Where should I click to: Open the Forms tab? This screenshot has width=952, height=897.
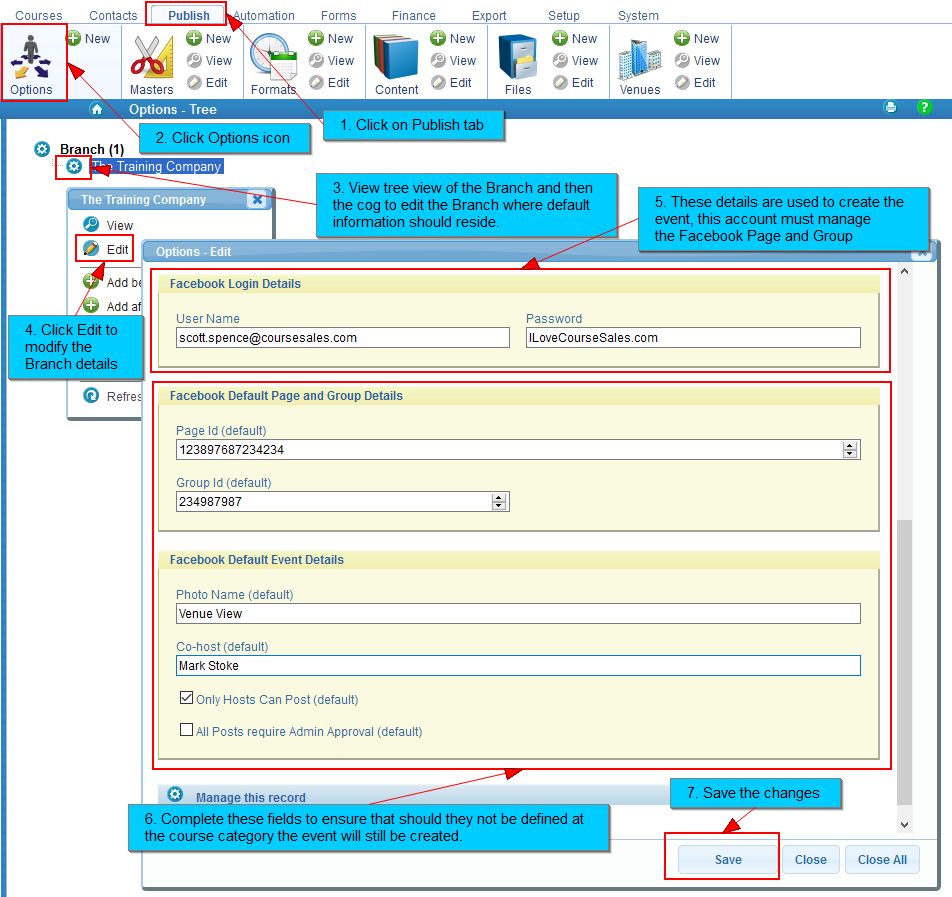coord(338,15)
